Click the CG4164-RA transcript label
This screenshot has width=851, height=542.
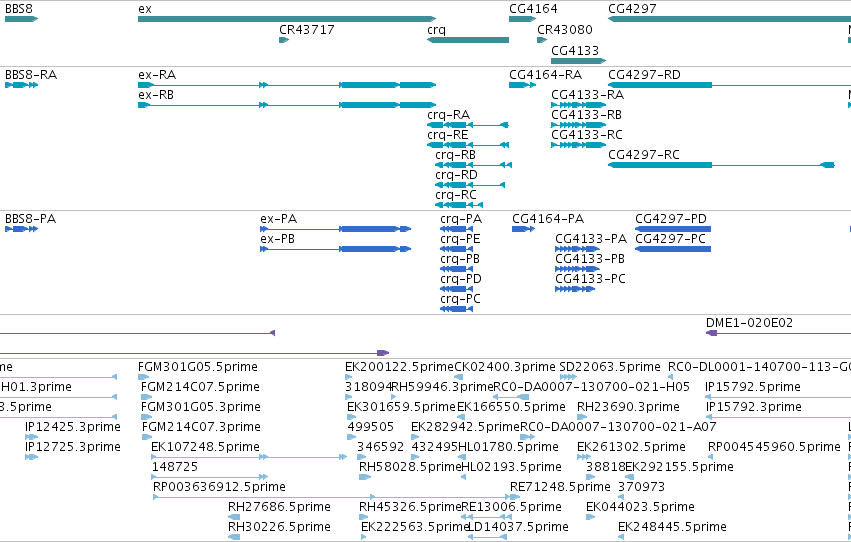[545, 75]
